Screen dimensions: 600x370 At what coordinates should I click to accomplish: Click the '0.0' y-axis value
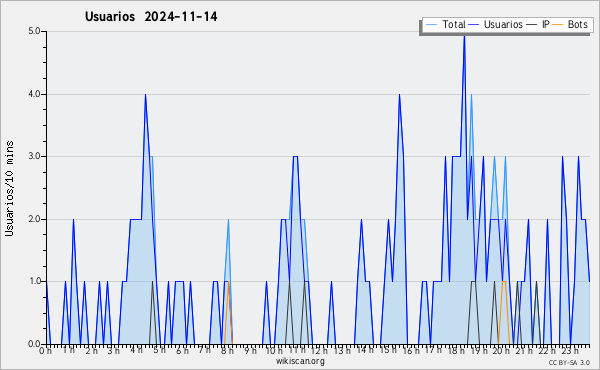click(x=34, y=344)
